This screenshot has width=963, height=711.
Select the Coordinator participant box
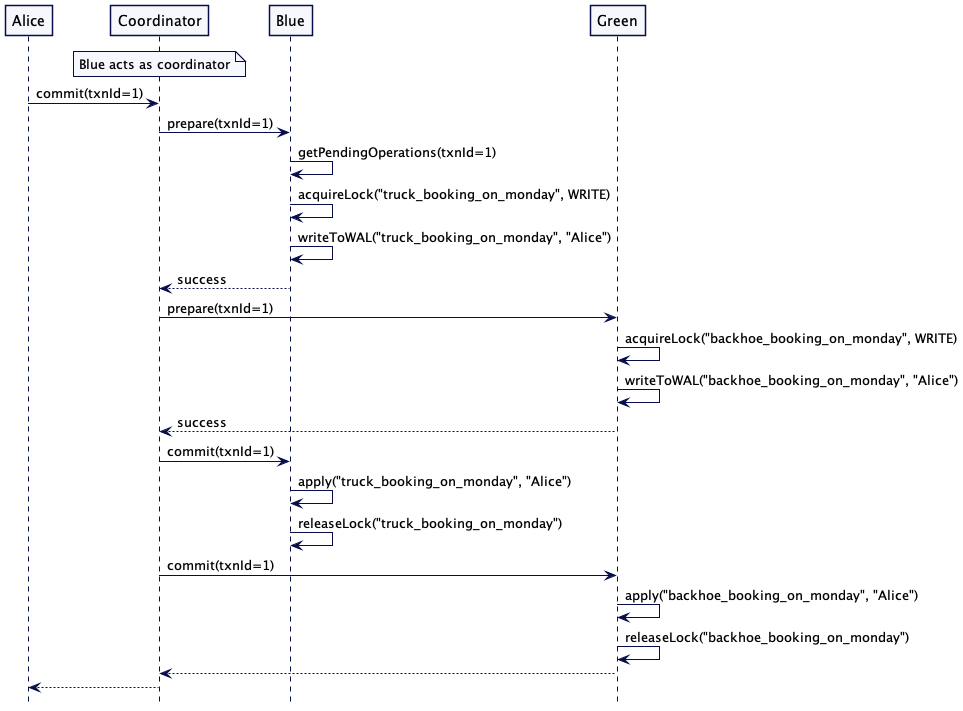(x=159, y=20)
